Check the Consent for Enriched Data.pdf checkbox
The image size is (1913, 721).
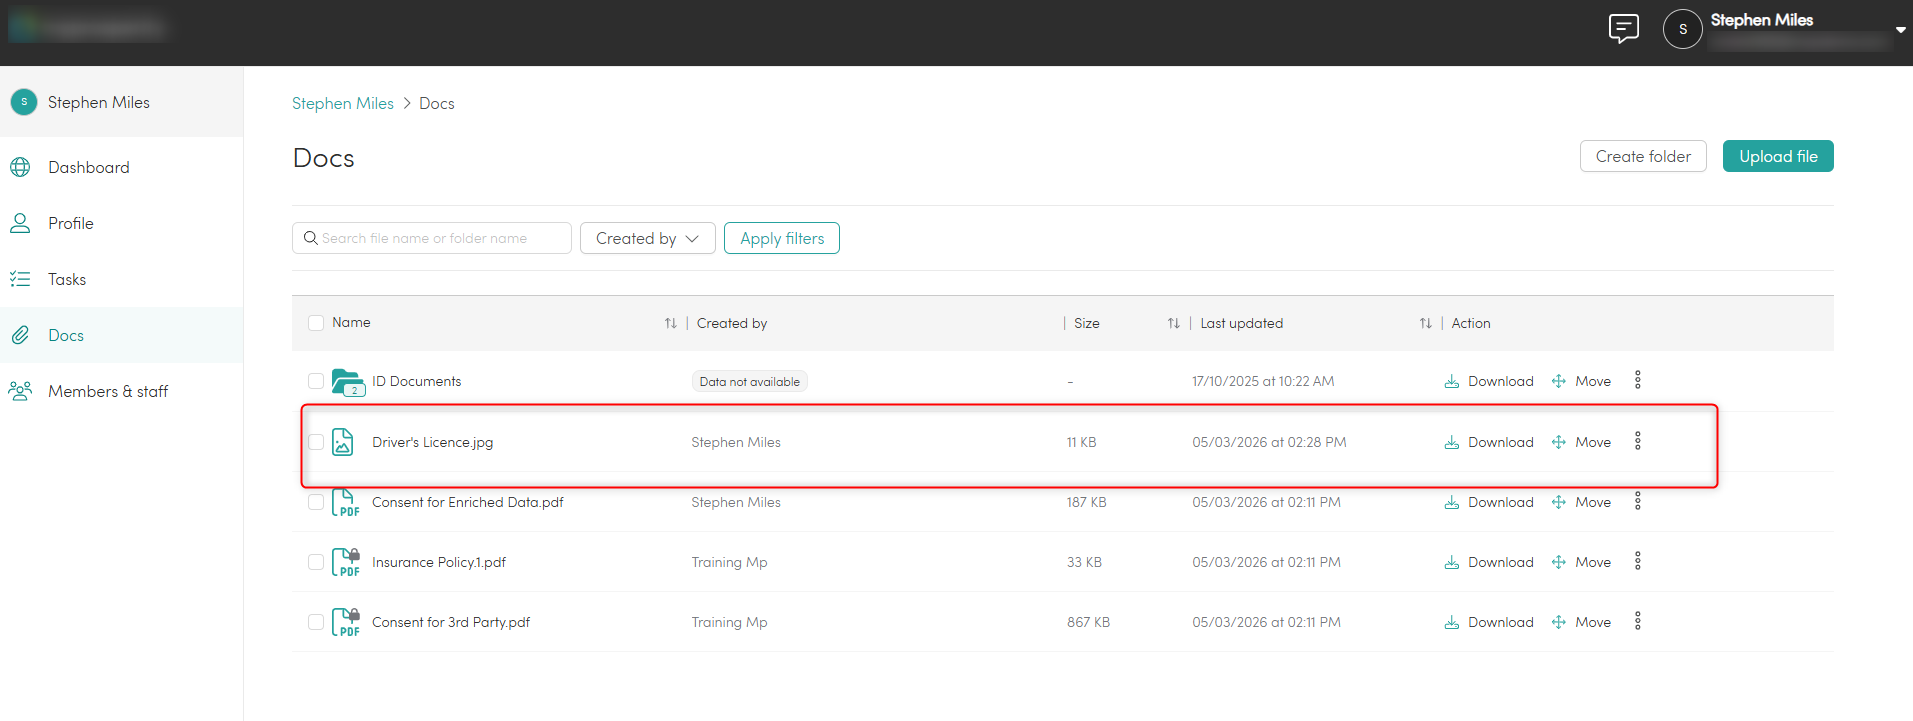click(x=316, y=502)
